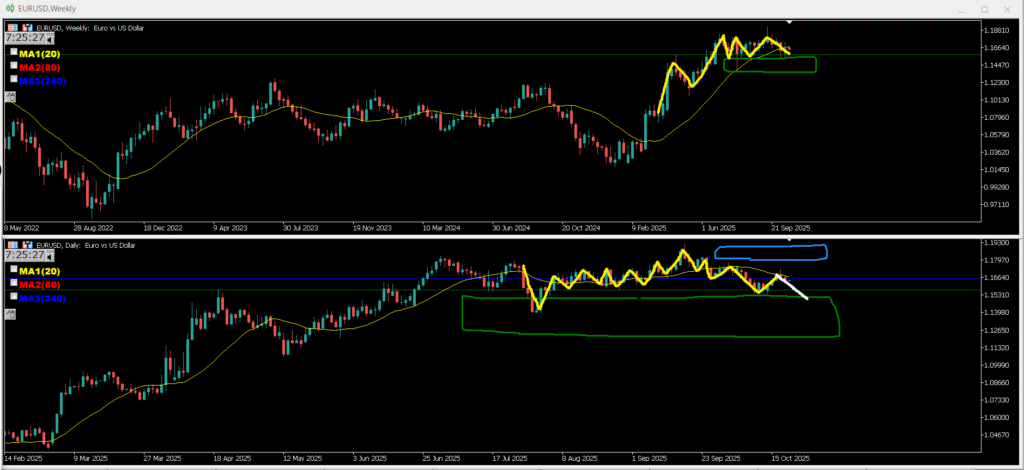Screen dimensions: 1024x470
Task: Click the small tool icon below MA3 on Weekly chart
Action: click(x=10, y=97)
